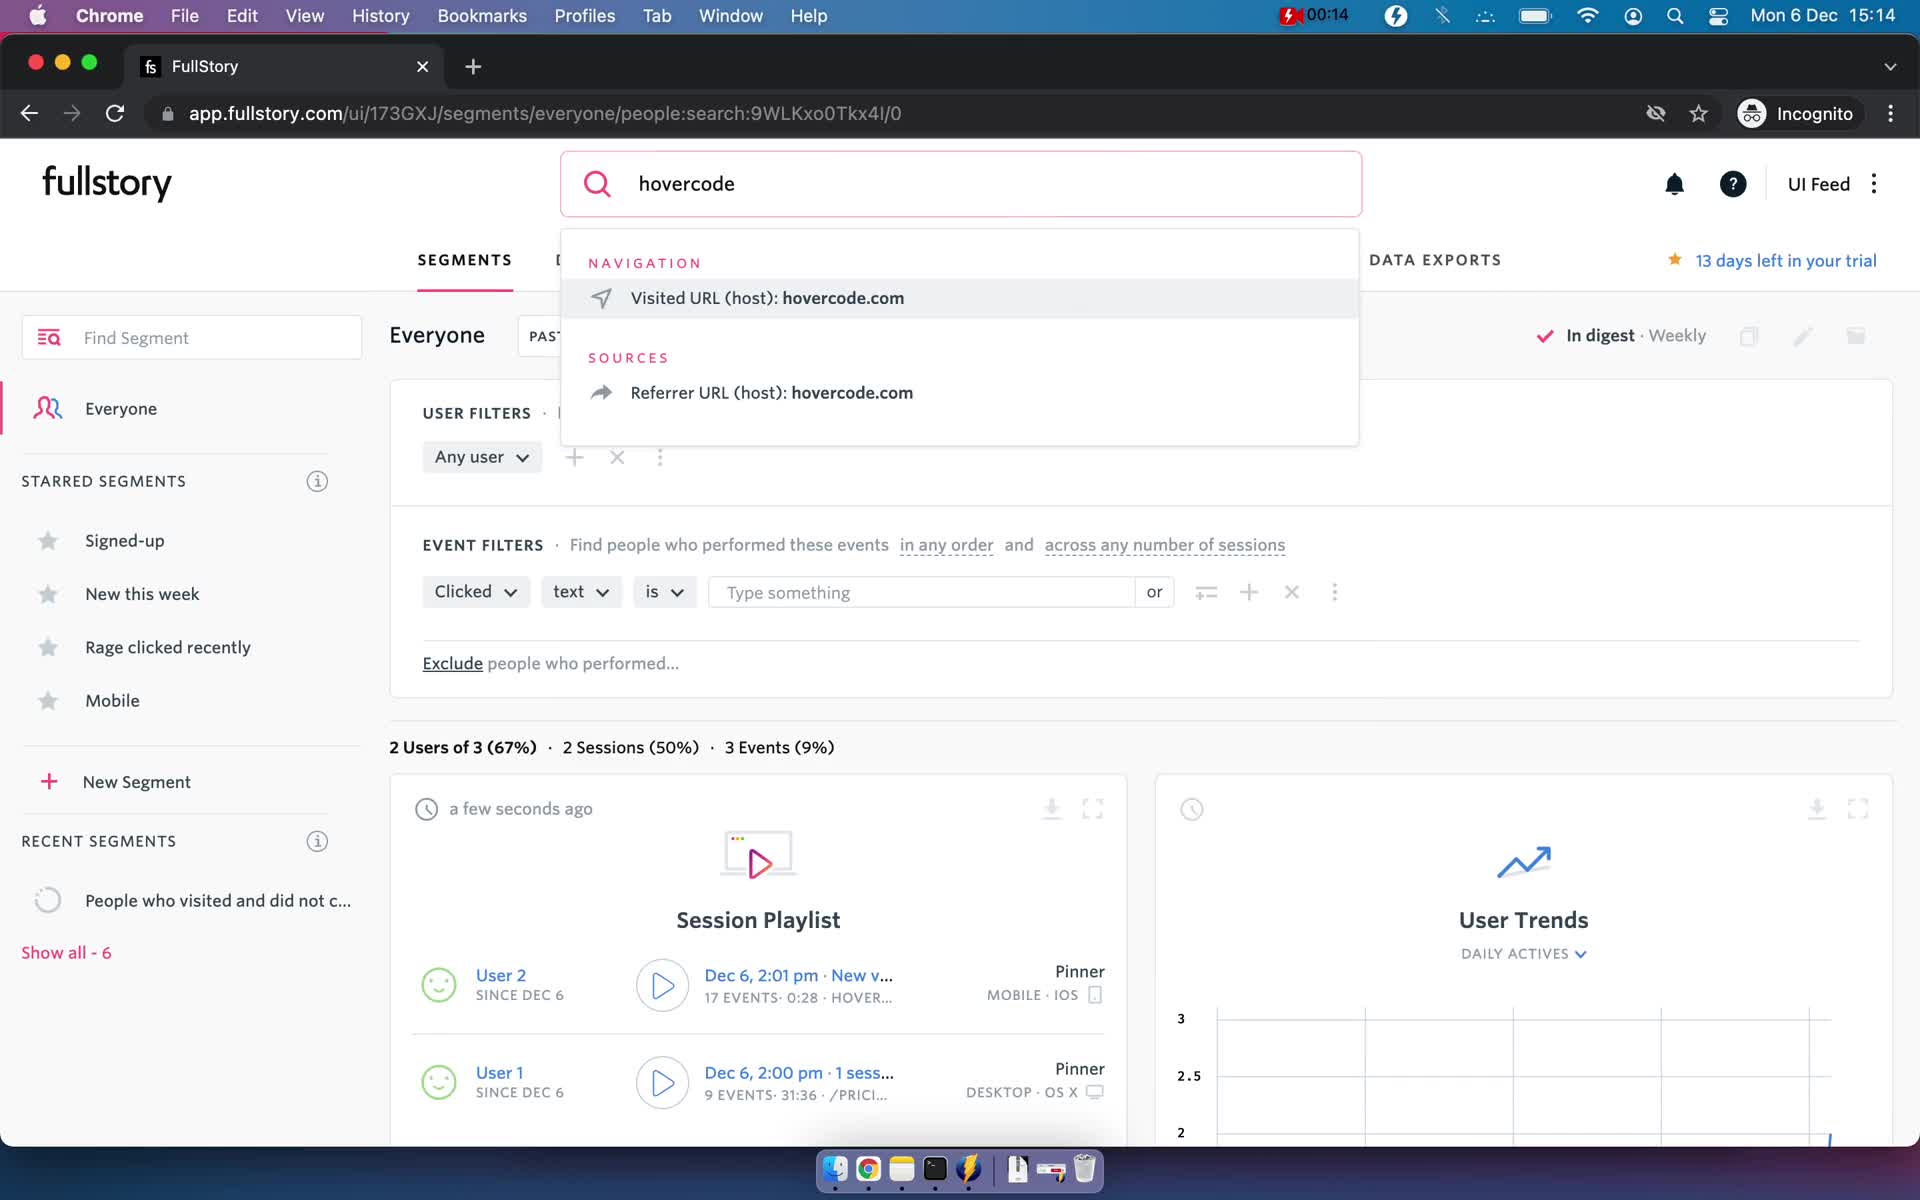
Task: Add an event filter with the plus icon
Action: pos(1249,592)
